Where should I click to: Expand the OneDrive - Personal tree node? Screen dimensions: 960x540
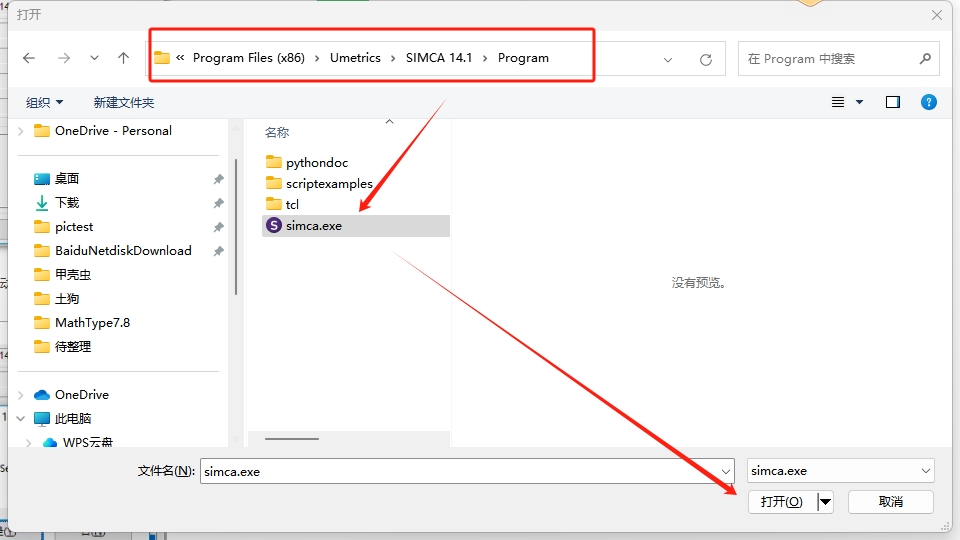[21, 131]
